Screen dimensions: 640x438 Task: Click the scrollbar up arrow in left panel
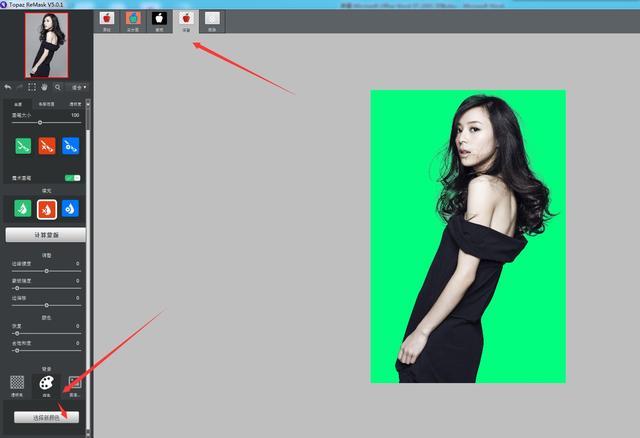coord(88,103)
